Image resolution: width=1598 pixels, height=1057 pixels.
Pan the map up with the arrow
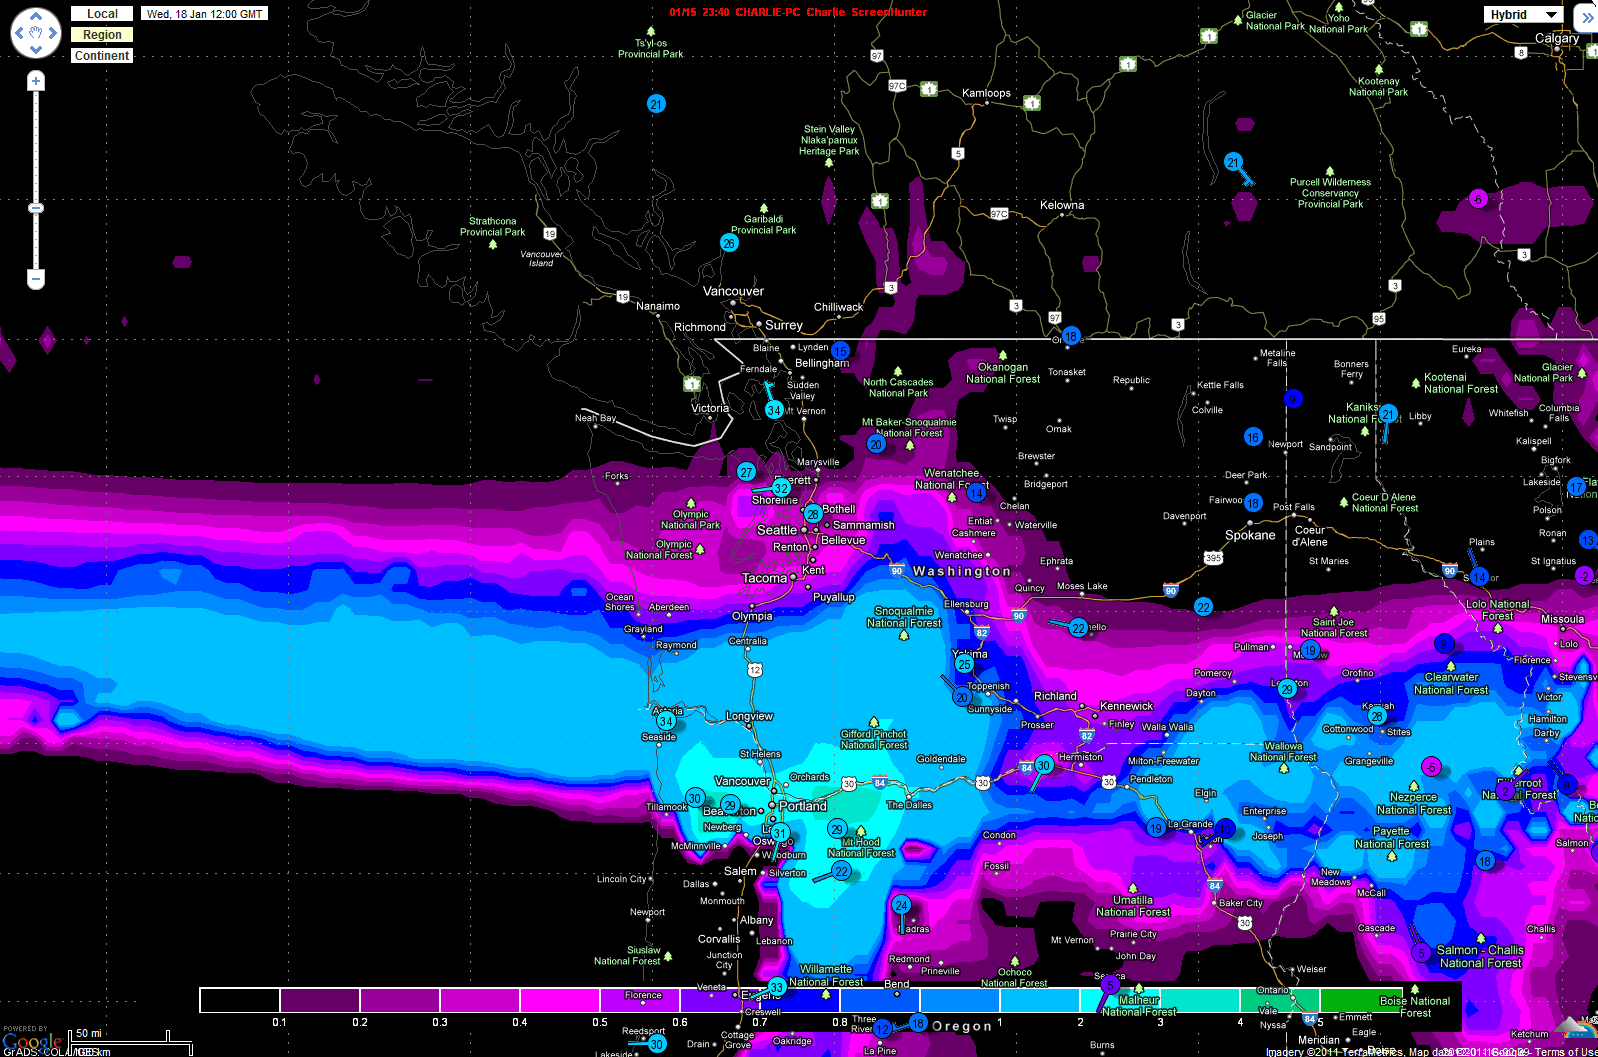point(36,16)
